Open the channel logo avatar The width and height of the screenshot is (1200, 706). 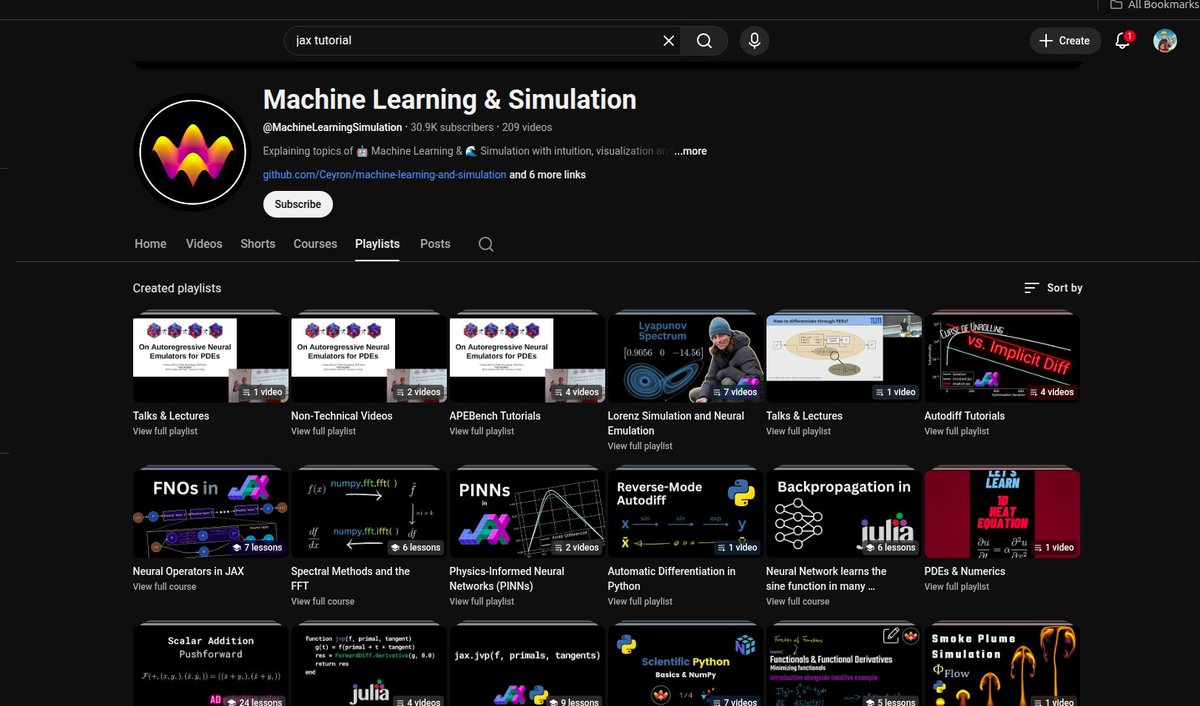coord(193,152)
